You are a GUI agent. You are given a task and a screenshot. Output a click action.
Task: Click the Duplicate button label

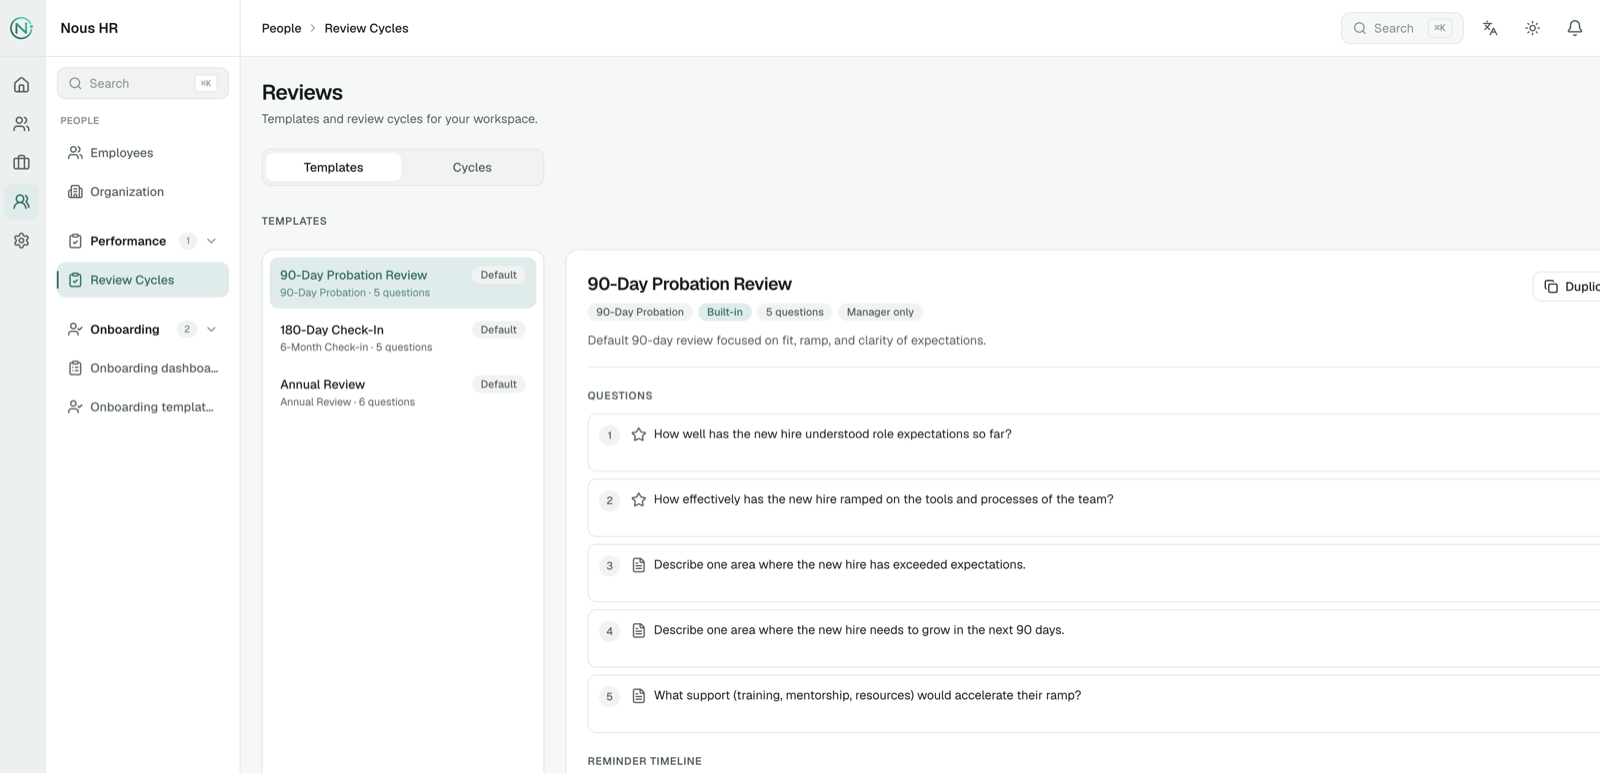pos(1582,287)
